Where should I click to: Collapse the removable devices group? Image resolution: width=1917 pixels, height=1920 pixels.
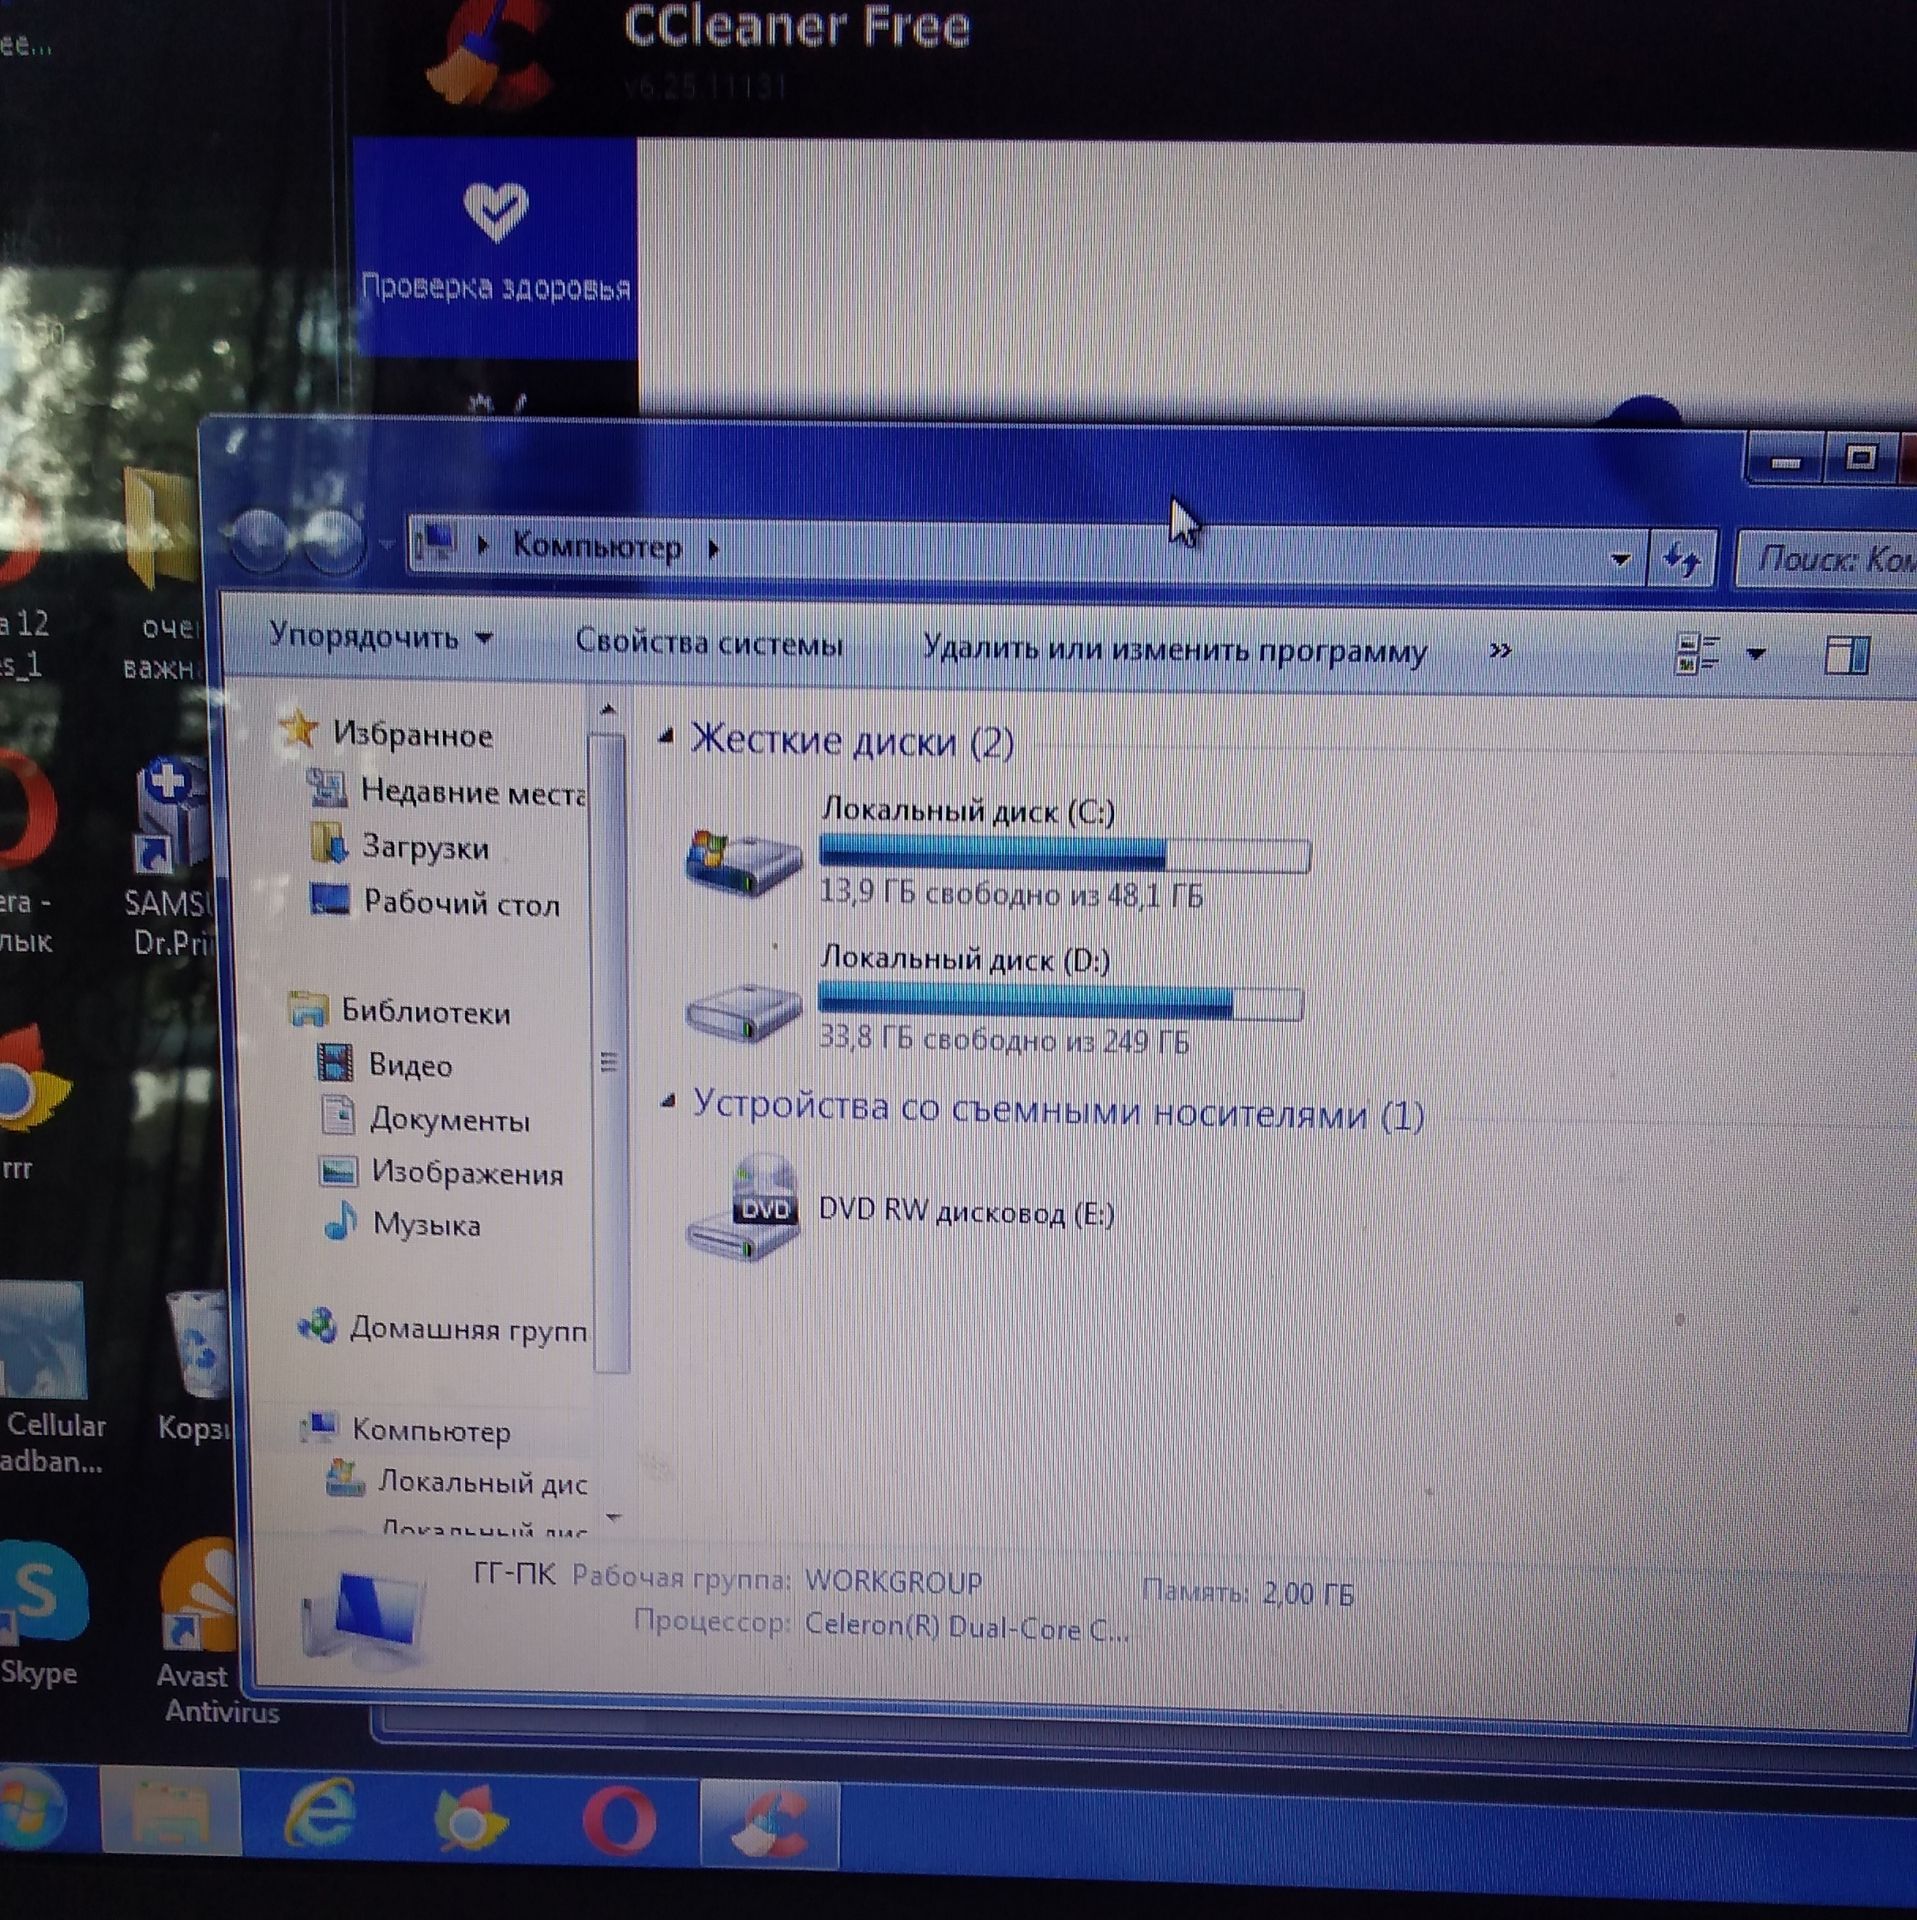click(x=667, y=1103)
